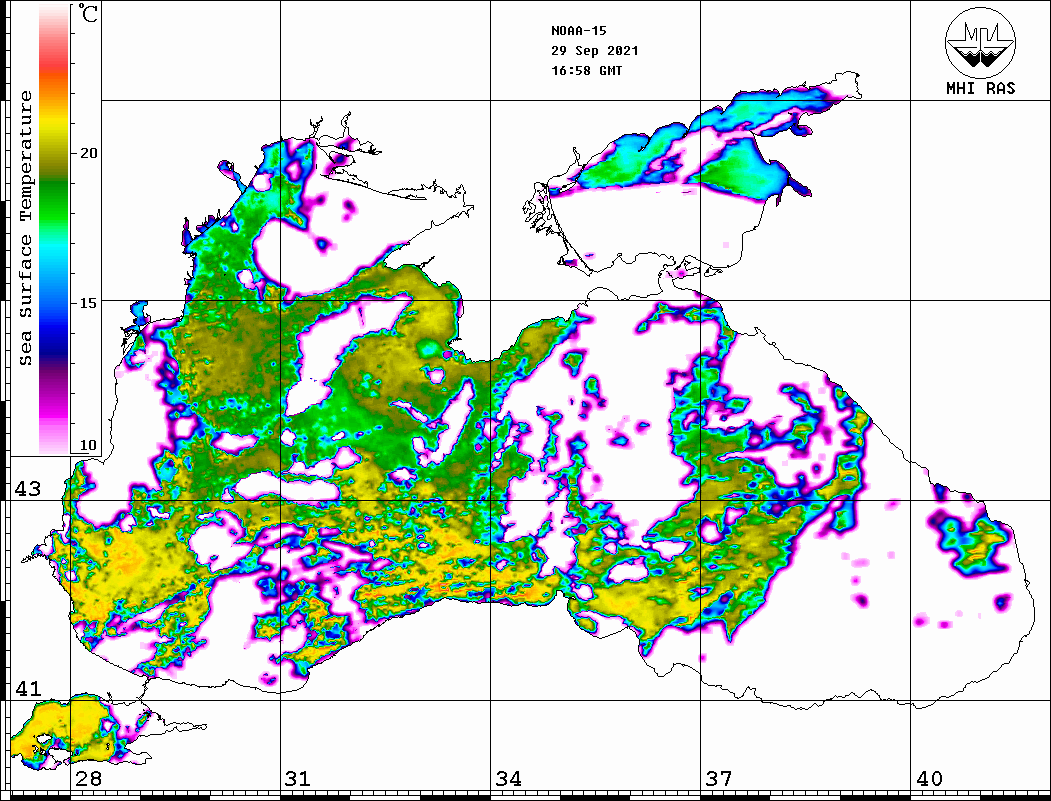Click the 20 value on temperature scale
Image resolution: width=1051 pixels, height=801 pixels.
pyautogui.click(x=88, y=153)
